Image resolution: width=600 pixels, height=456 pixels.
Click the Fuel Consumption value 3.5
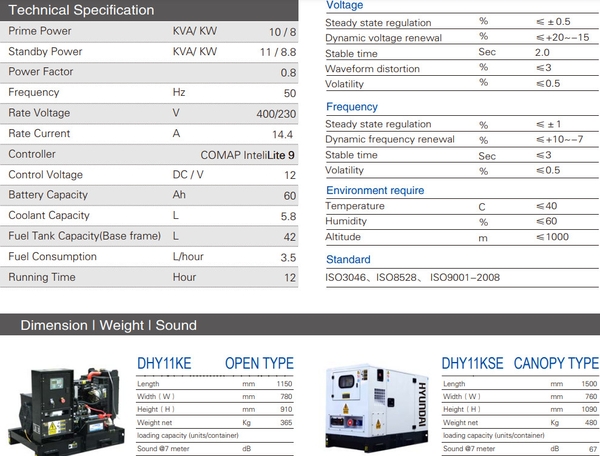288,257
